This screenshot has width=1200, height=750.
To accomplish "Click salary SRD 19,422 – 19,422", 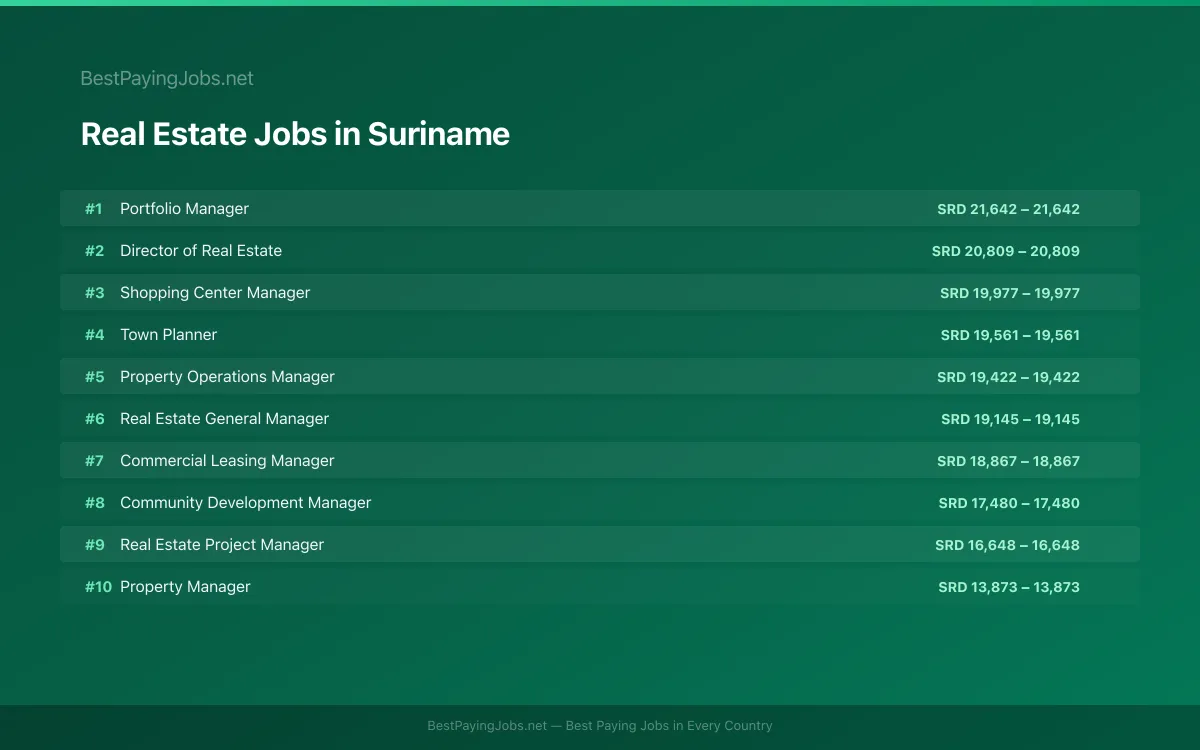I will (1008, 377).
